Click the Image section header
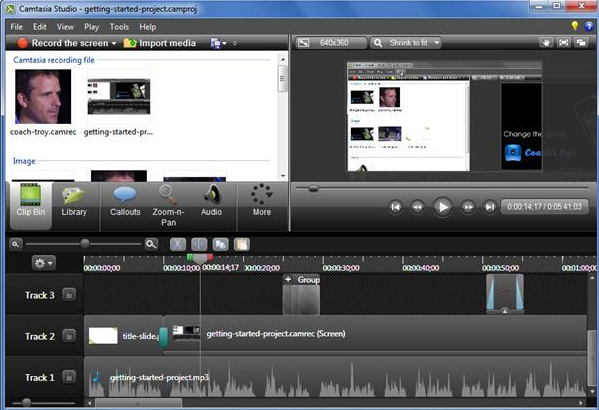 click(24, 161)
